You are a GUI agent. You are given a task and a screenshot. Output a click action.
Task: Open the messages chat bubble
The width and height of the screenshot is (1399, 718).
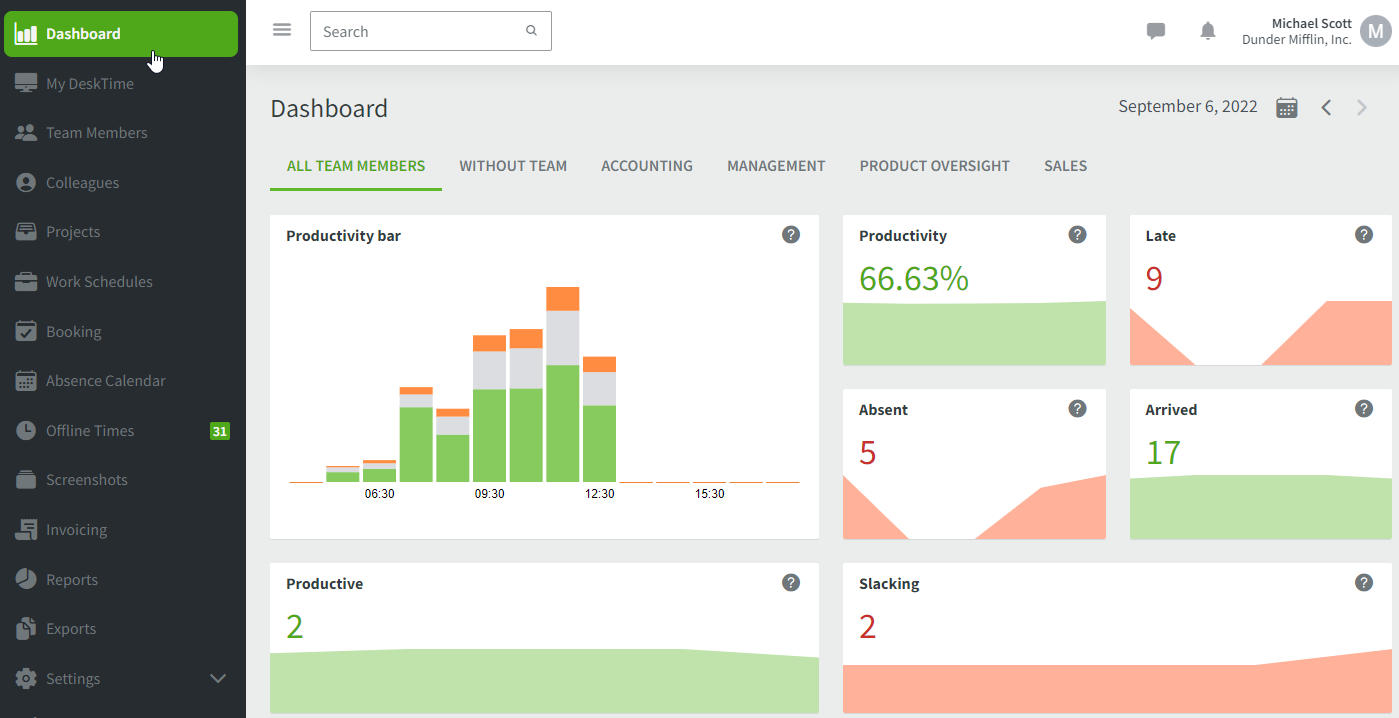(x=1156, y=31)
